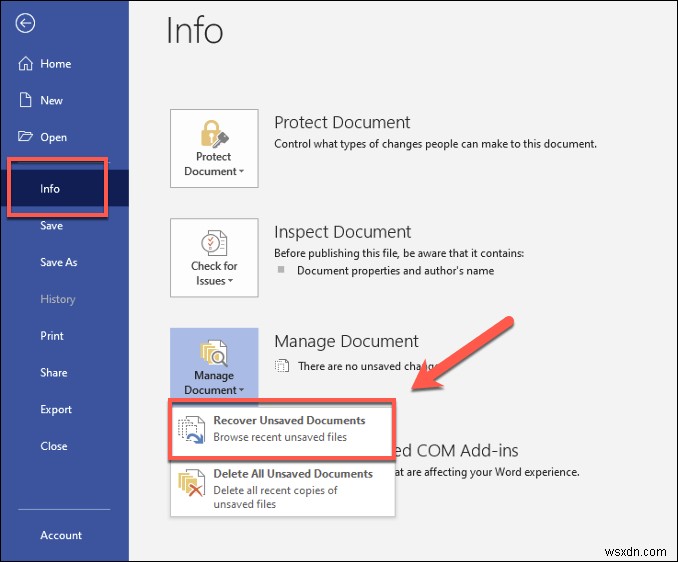The image size is (678, 562).
Task: Click the Check for Issues checklist icon
Action: [x=214, y=243]
